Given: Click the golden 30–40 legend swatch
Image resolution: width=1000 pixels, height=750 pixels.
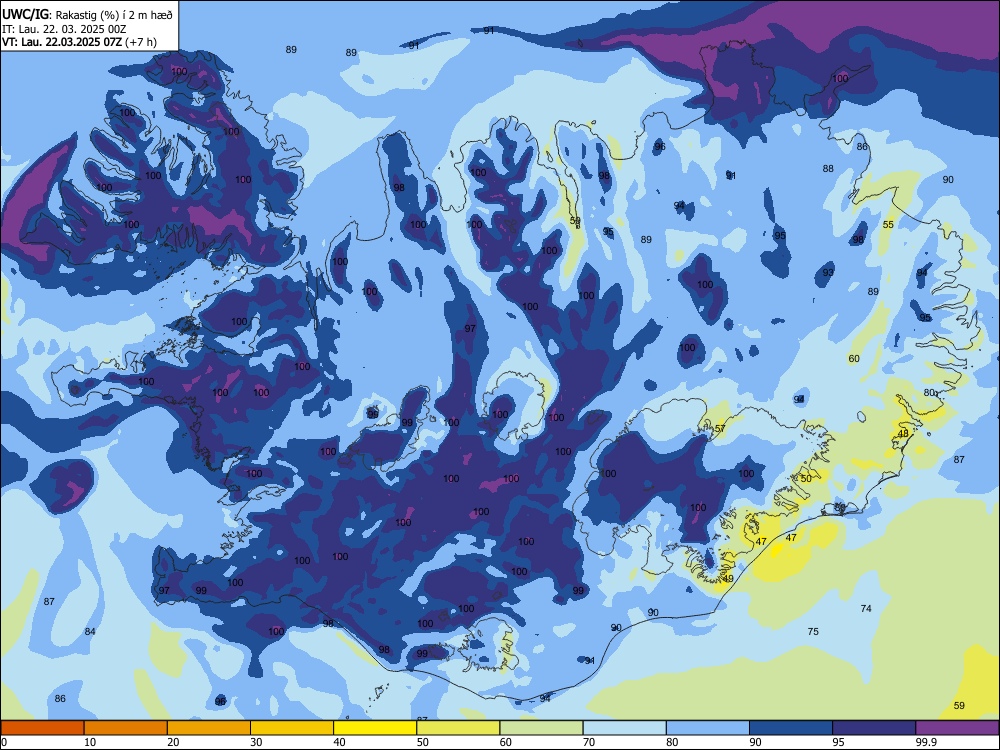Looking at the screenshot, I should [292, 728].
